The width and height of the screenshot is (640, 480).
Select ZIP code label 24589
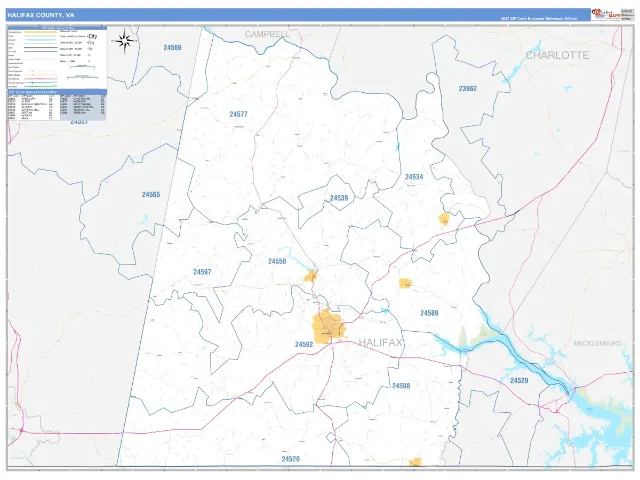pos(429,313)
